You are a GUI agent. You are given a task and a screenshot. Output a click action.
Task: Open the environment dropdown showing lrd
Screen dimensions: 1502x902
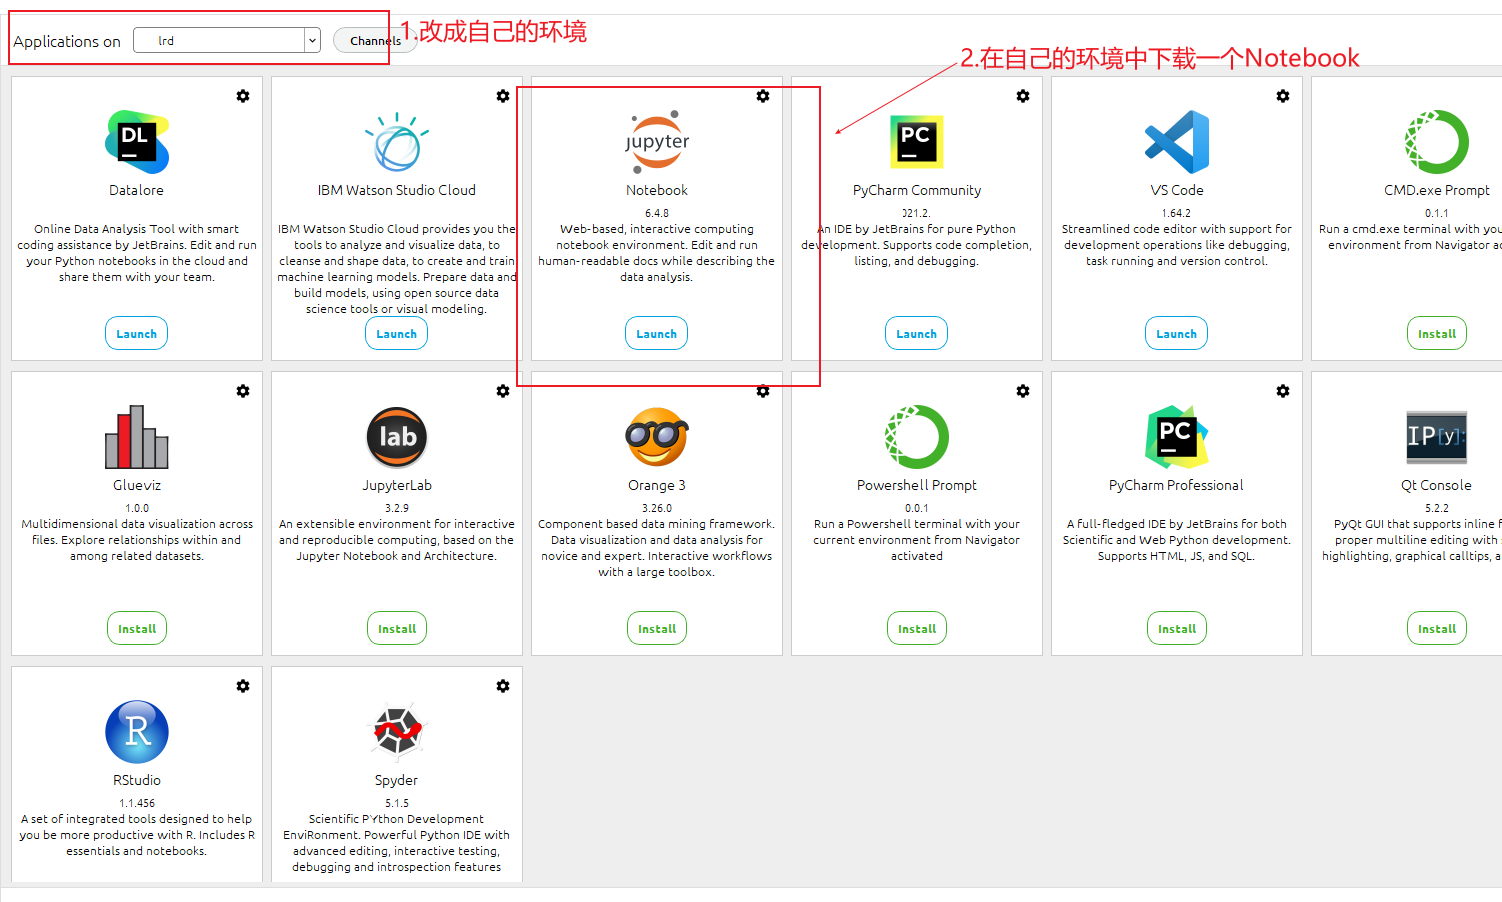click(x=227, y=40)
